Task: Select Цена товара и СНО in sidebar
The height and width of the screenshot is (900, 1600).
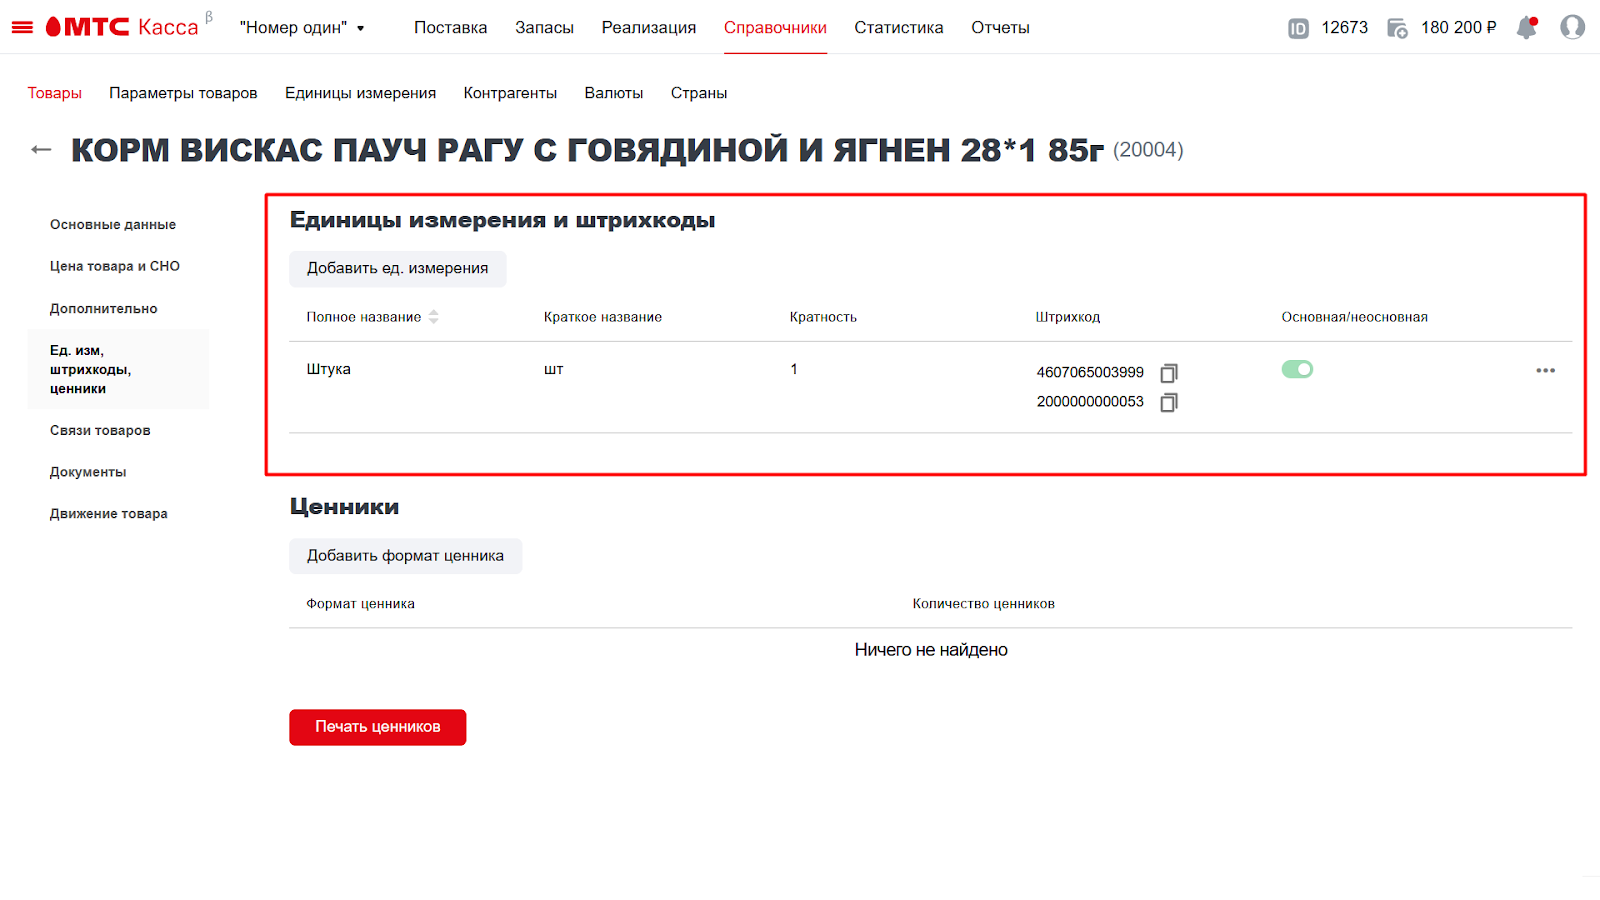Action: pos(115,266)
